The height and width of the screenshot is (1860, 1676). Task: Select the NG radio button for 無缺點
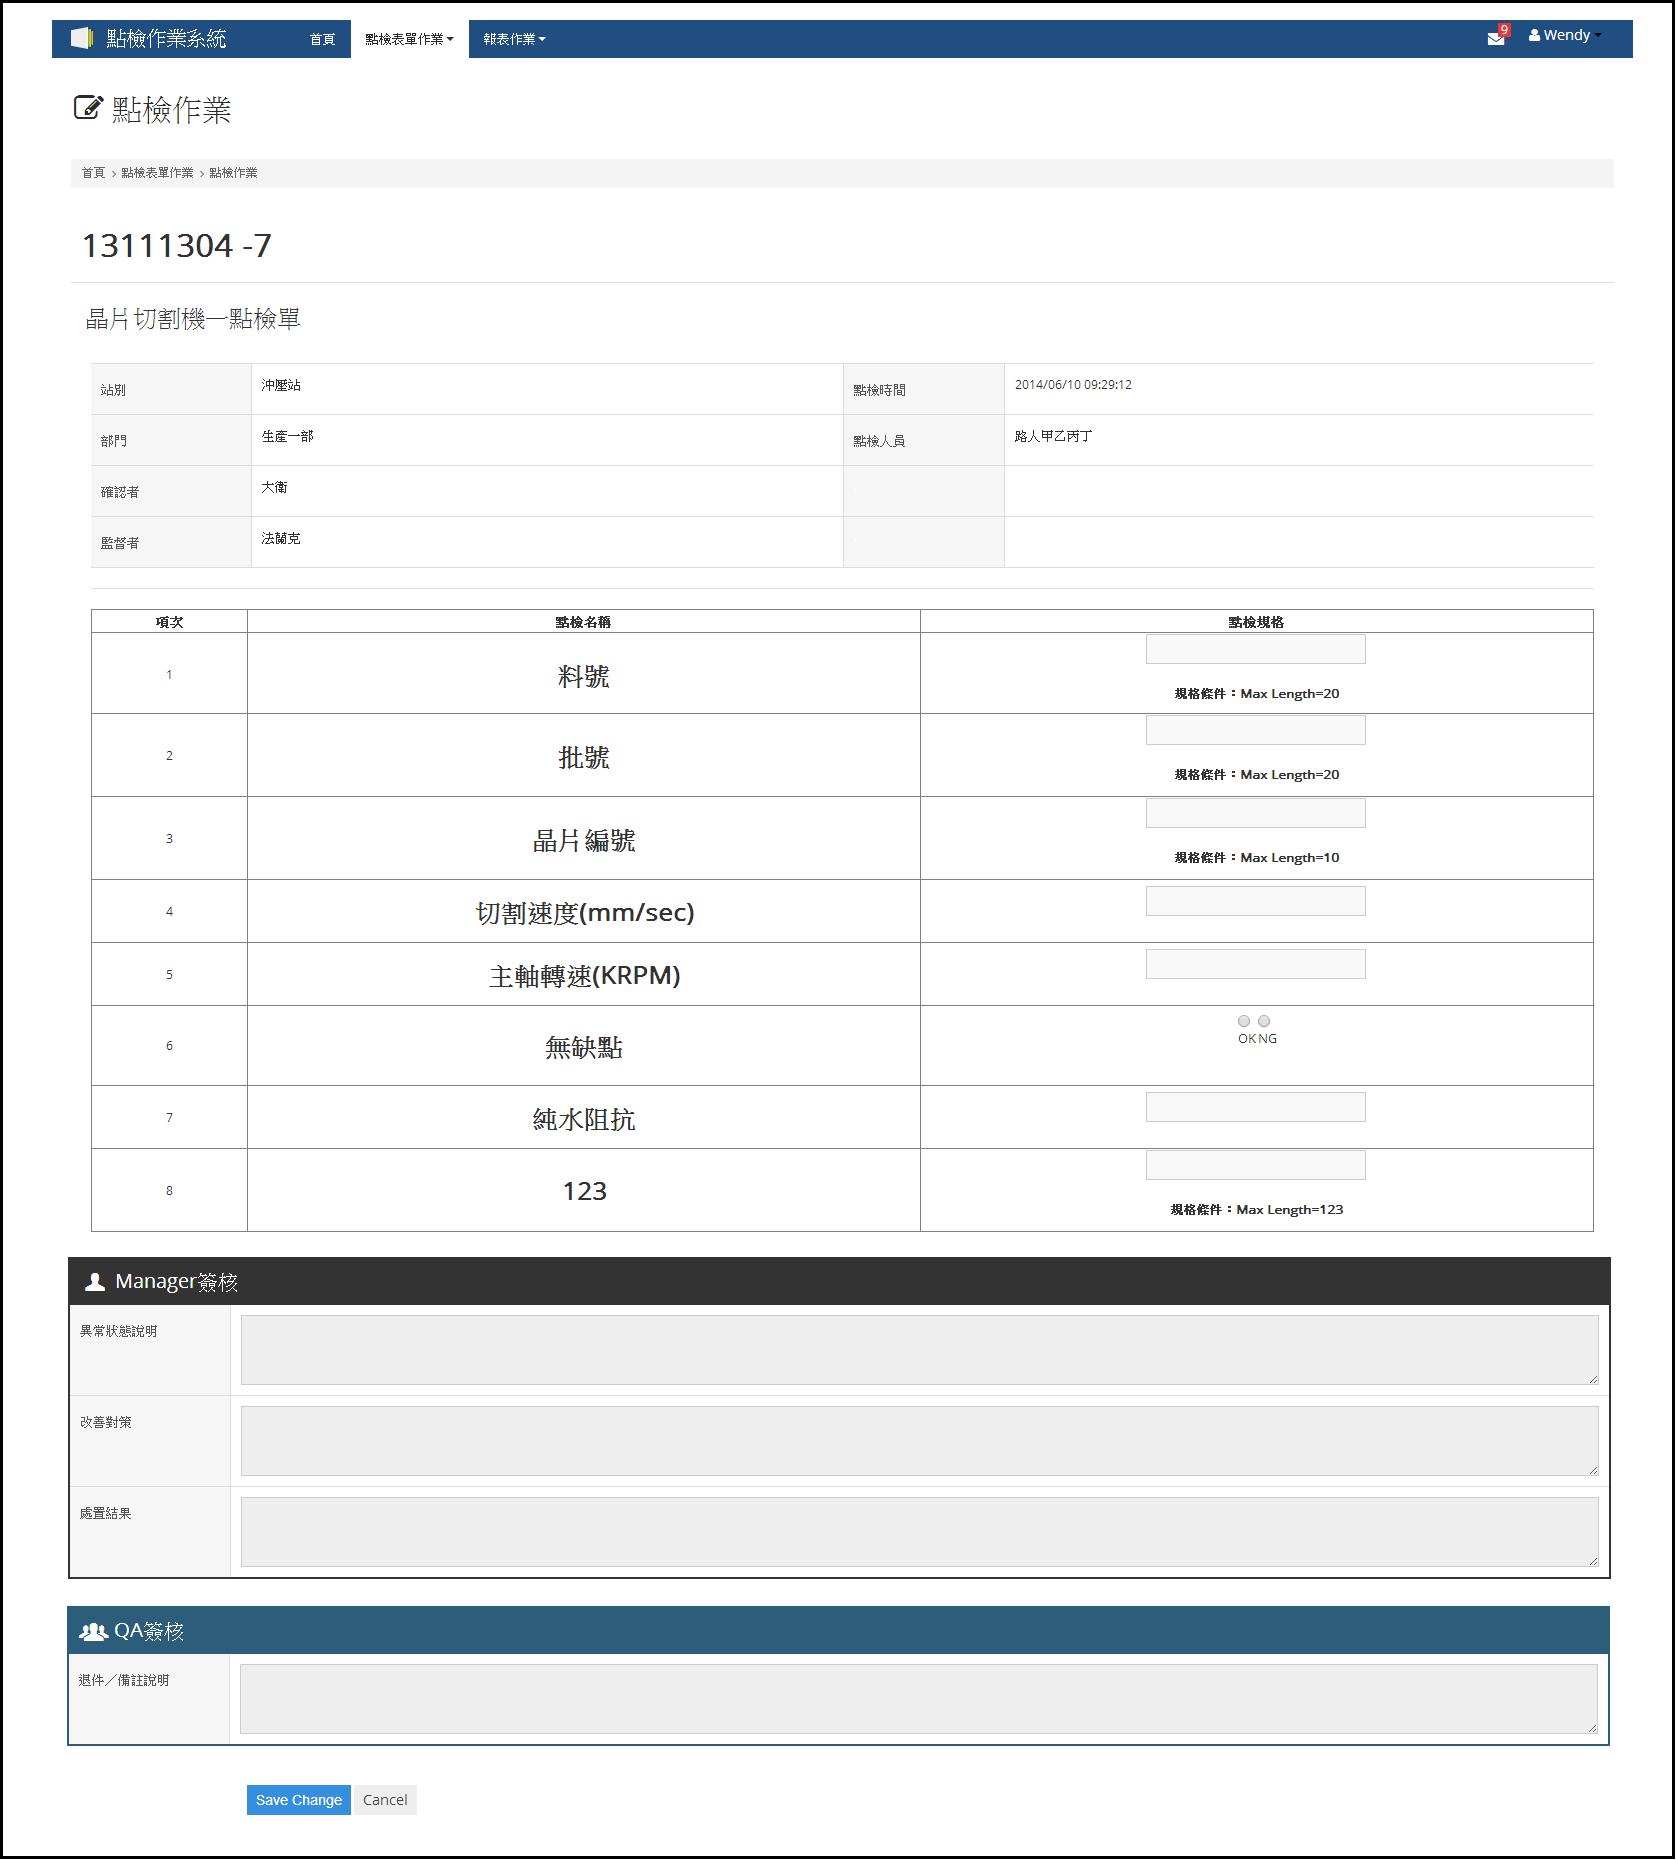[1264, 1020]
